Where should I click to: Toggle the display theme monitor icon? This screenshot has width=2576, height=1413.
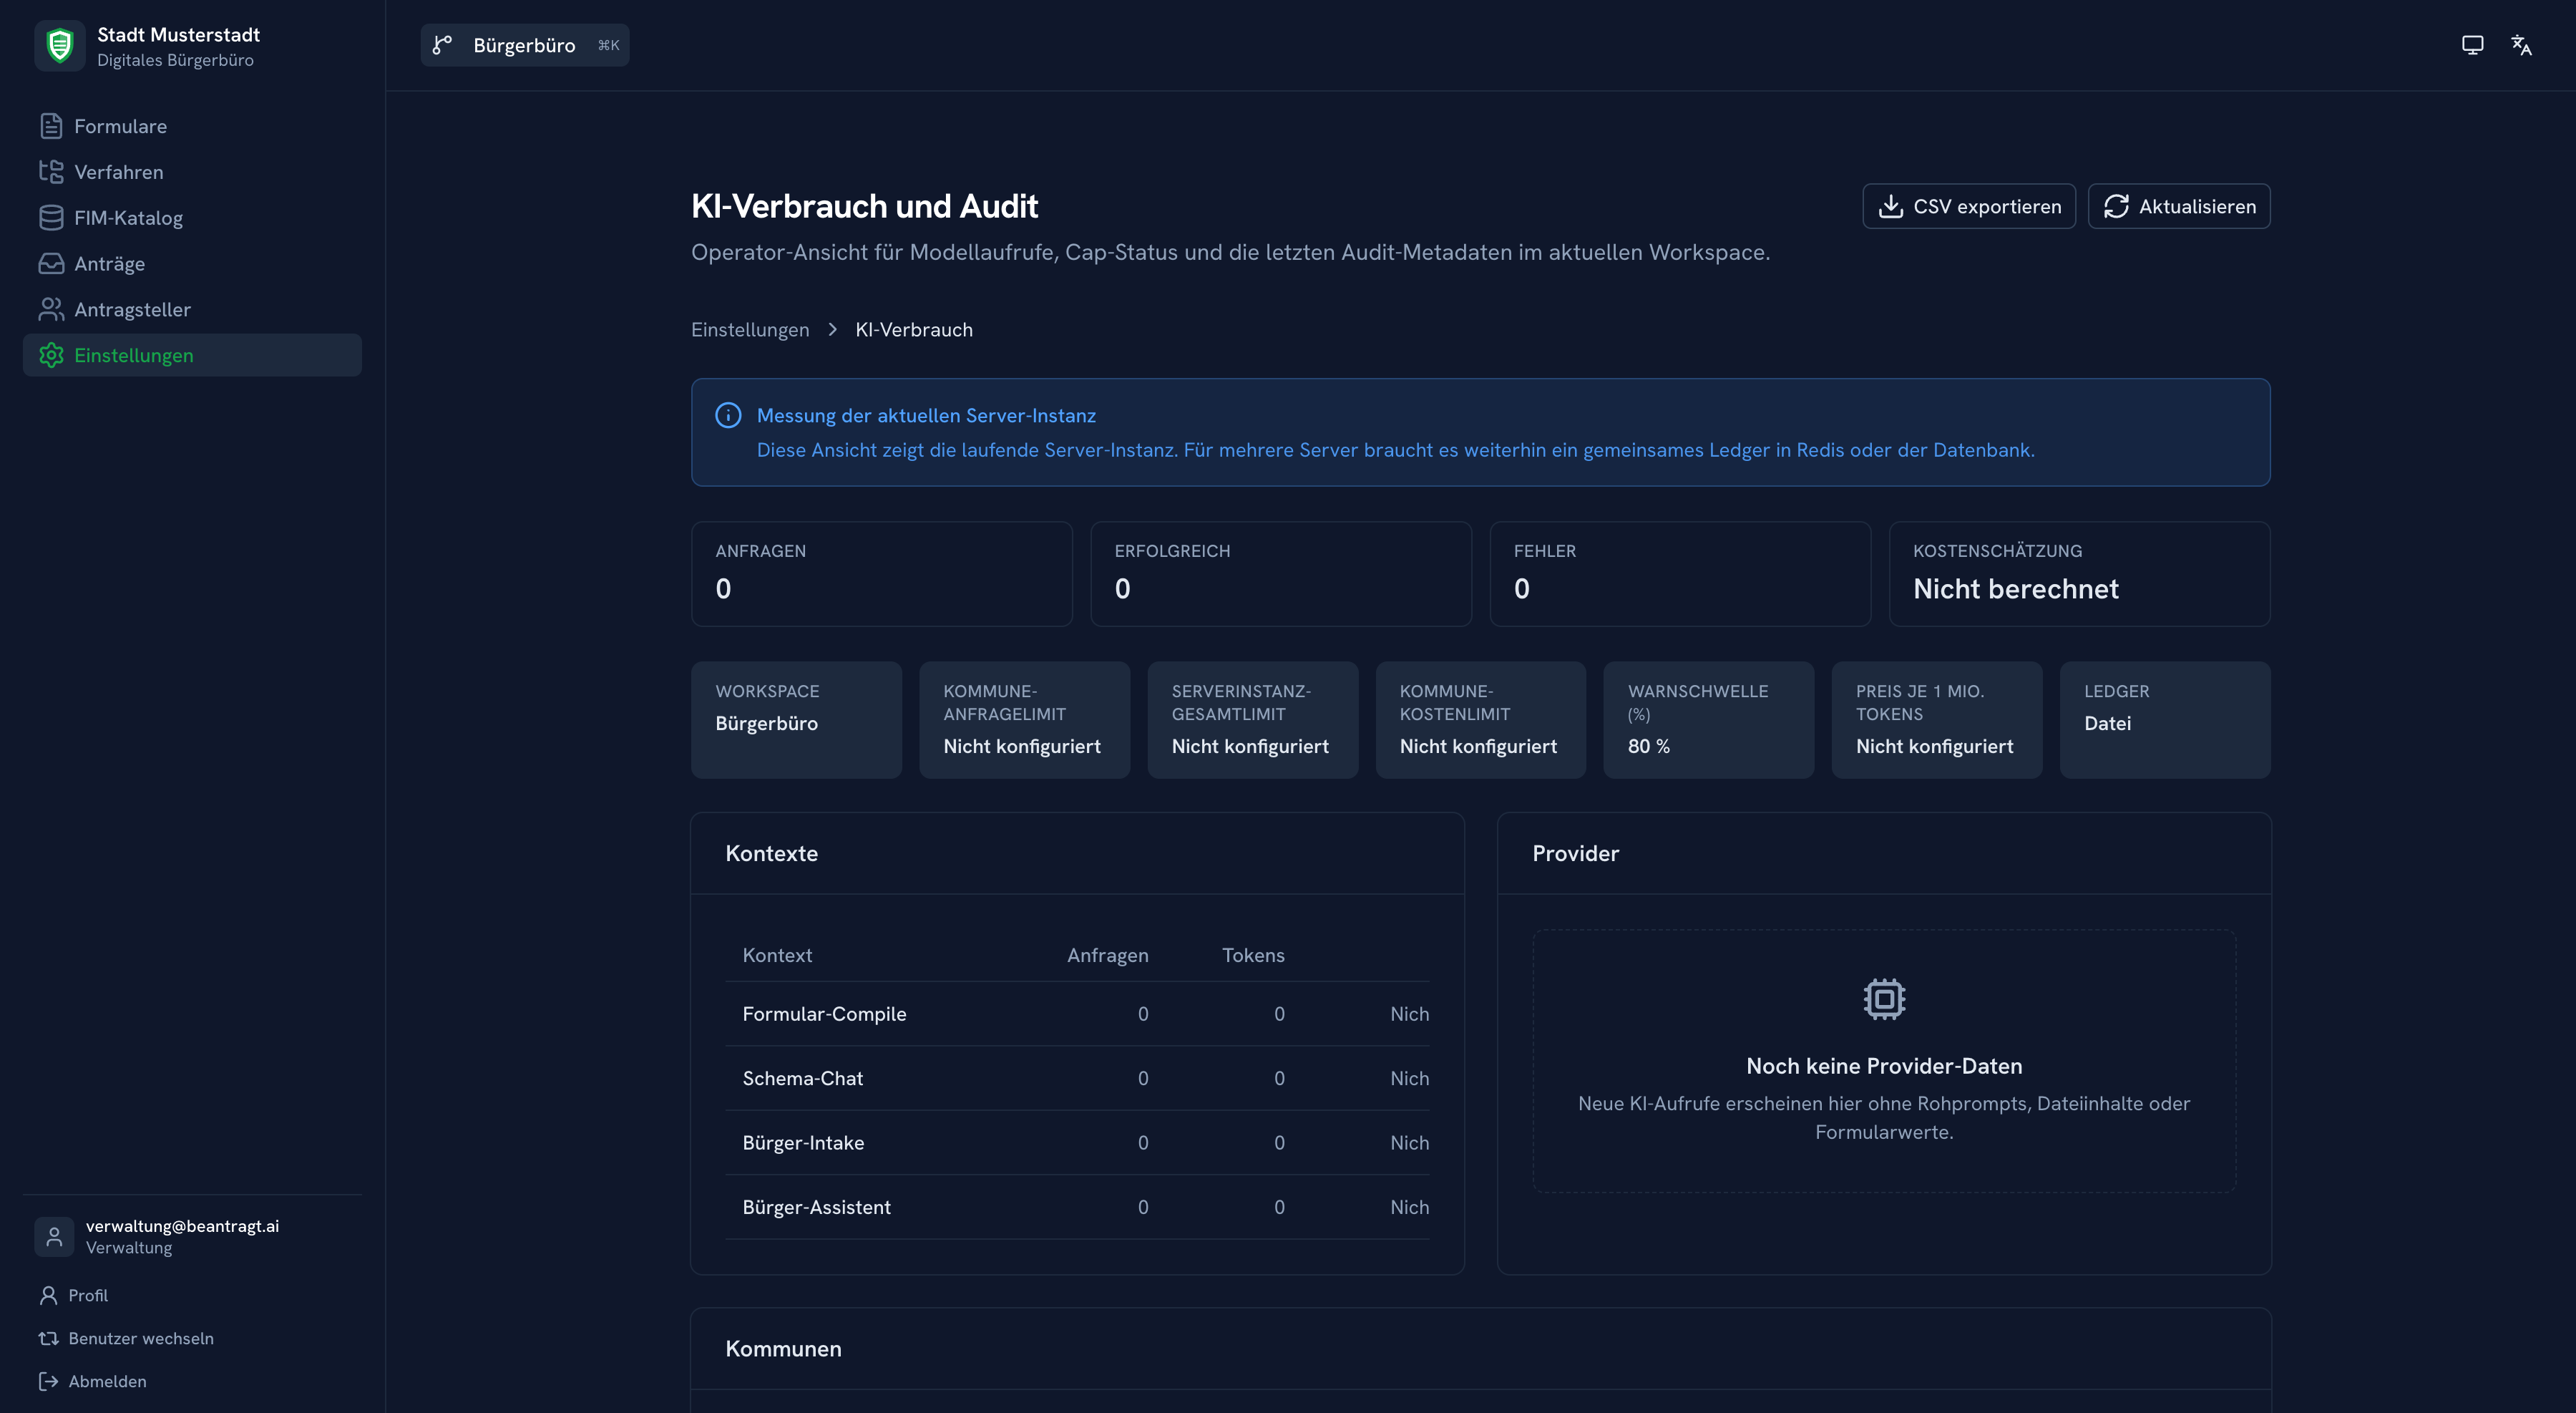pos(2472,45)
